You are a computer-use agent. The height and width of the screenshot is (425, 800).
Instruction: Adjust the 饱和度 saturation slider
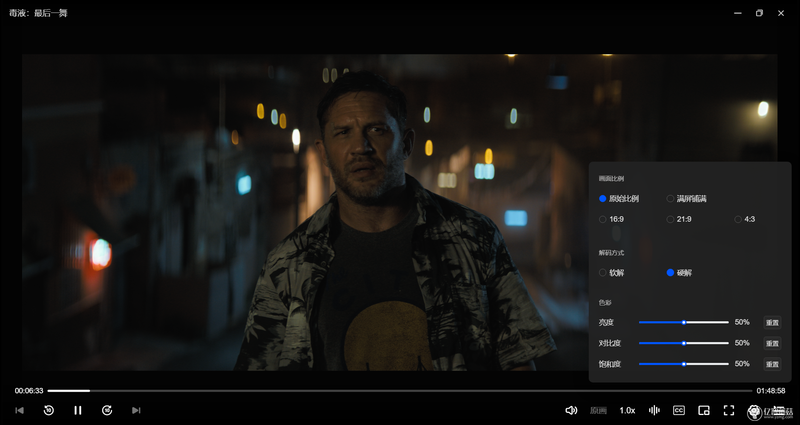pos(684,364)
